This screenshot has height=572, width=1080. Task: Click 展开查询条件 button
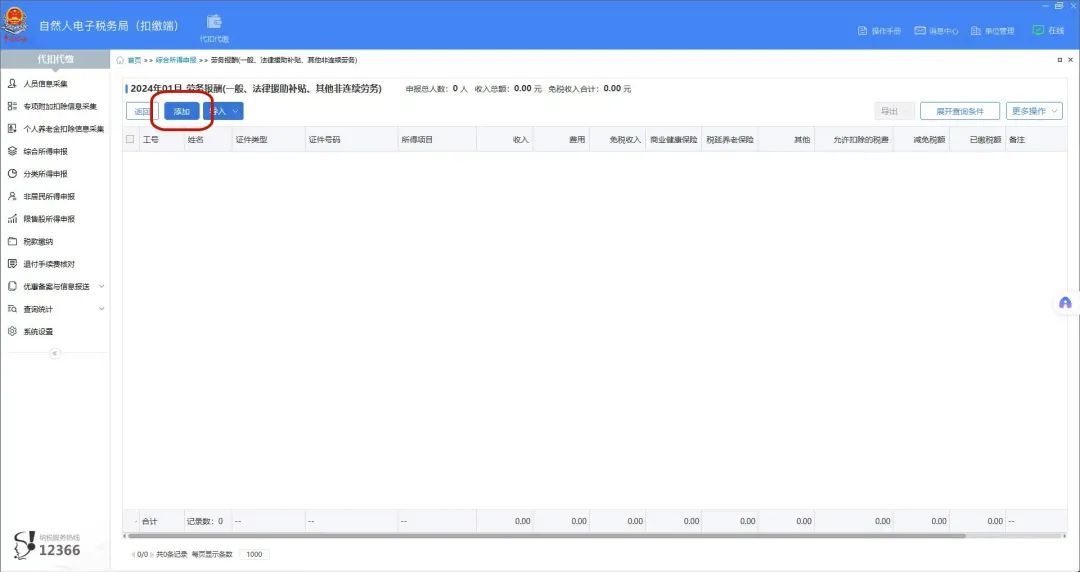(959, 111)
